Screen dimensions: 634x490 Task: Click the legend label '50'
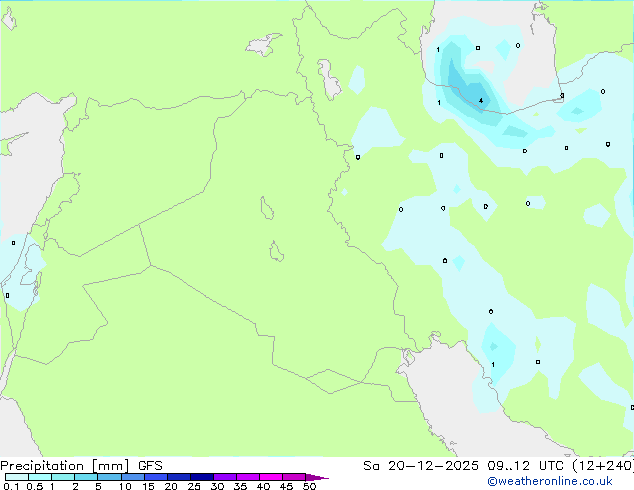[x=309, y=486]
